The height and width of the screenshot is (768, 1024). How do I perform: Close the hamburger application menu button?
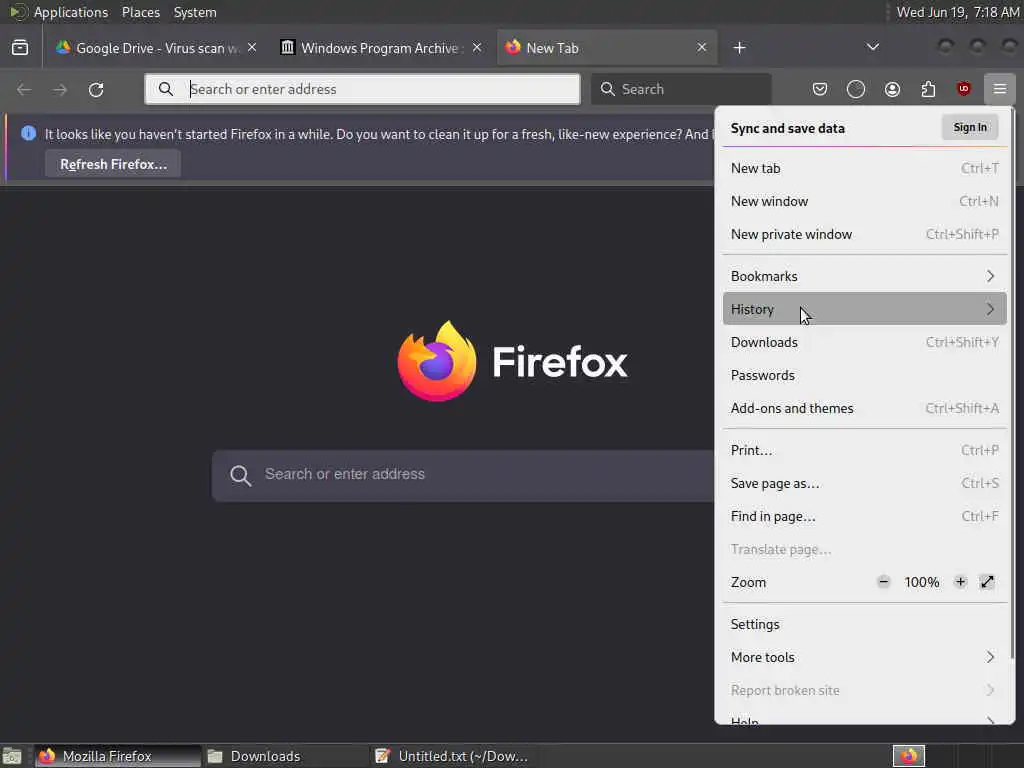(1000, 89)
